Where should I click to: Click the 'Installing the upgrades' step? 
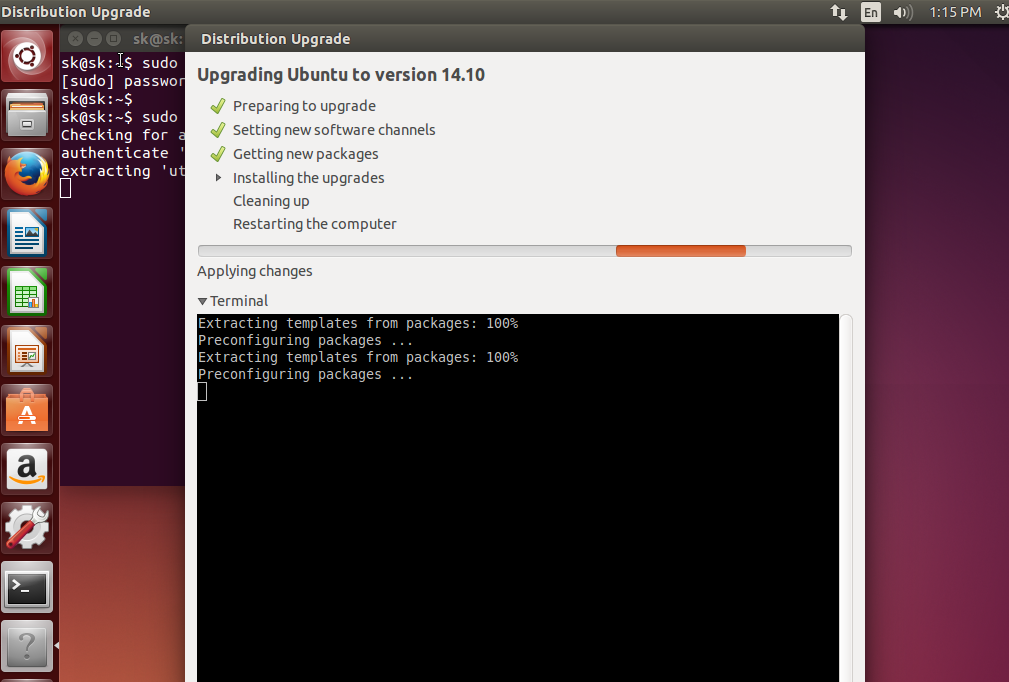click(308, 178)
